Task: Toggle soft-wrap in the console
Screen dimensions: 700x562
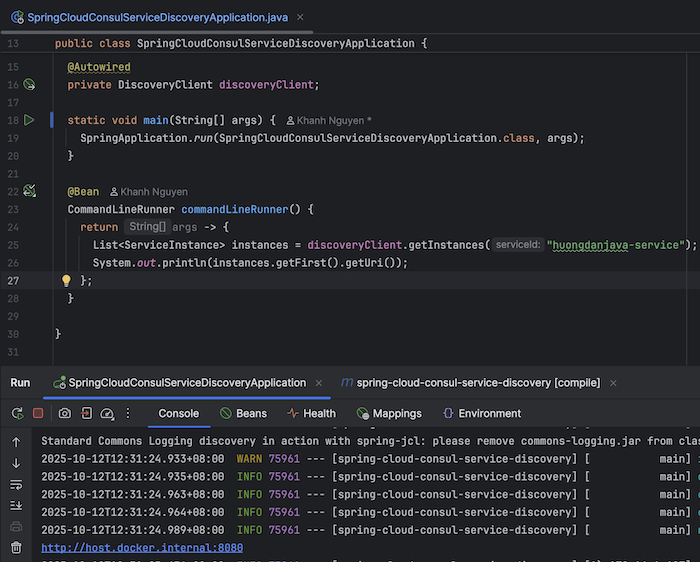Action: pyautogui.click(x=16, y=484)
